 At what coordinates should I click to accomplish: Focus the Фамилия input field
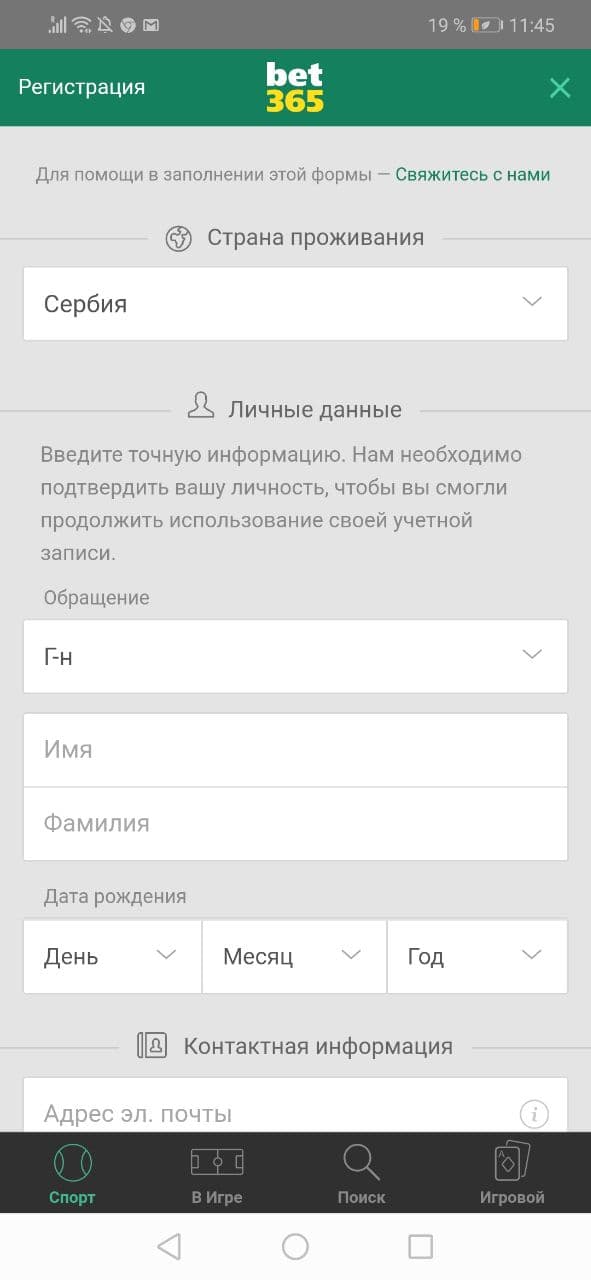pyautogui.click(x=295, y=823)
